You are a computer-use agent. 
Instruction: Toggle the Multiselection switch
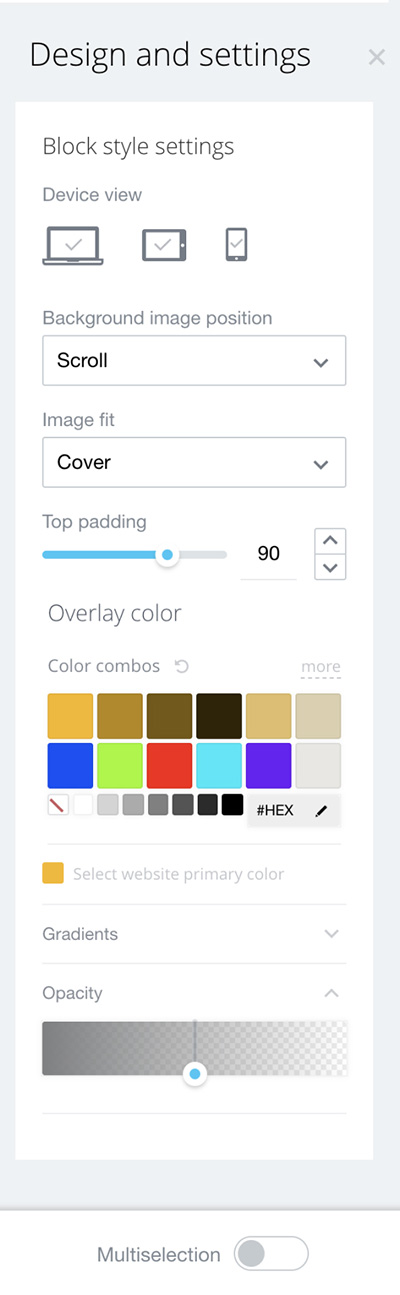coord(271,1254)
